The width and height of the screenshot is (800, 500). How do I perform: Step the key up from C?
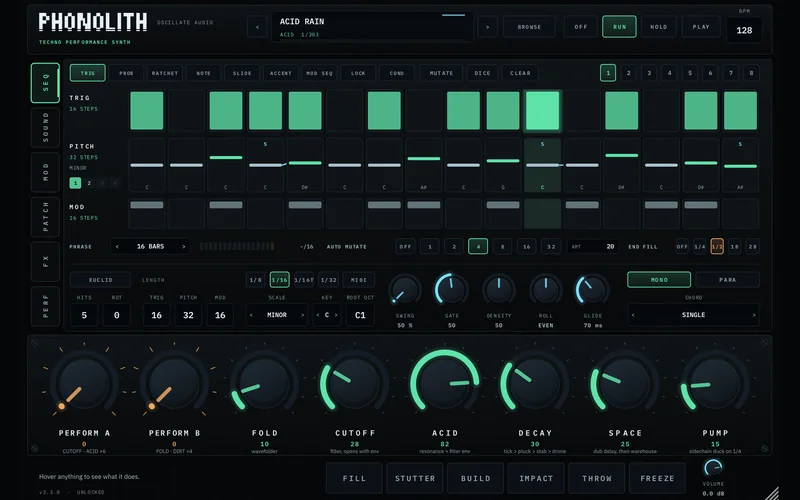tap(336, 315)
